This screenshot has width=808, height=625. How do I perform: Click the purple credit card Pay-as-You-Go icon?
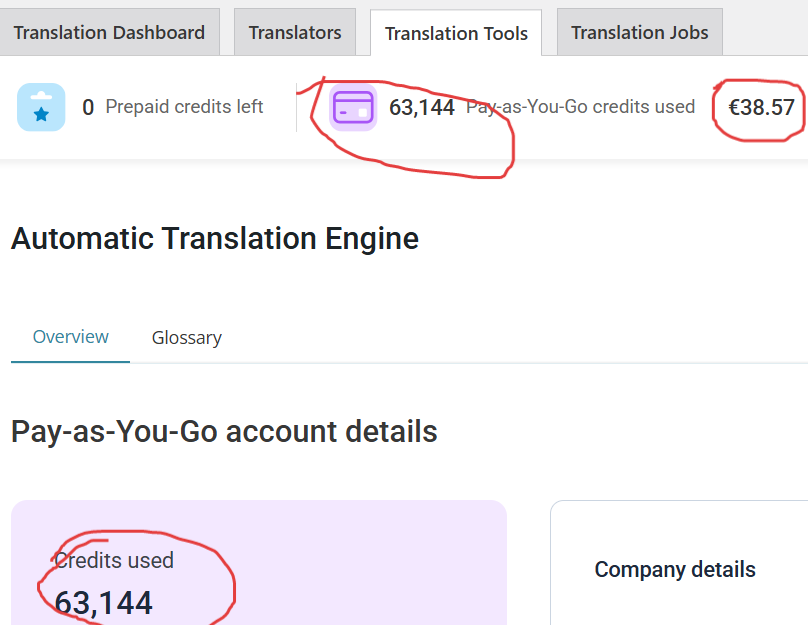point(353,106)
